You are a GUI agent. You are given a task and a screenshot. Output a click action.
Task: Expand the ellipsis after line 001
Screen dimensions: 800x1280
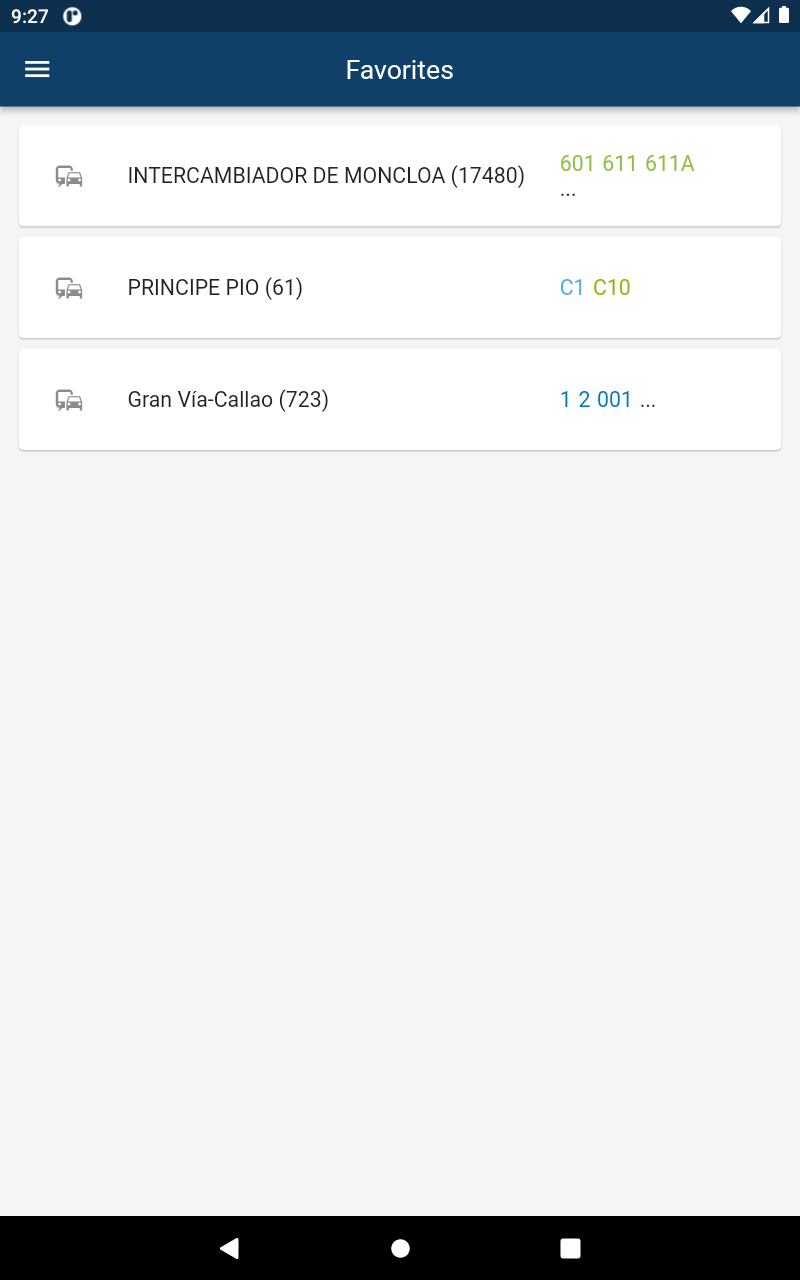coord(648,402)
